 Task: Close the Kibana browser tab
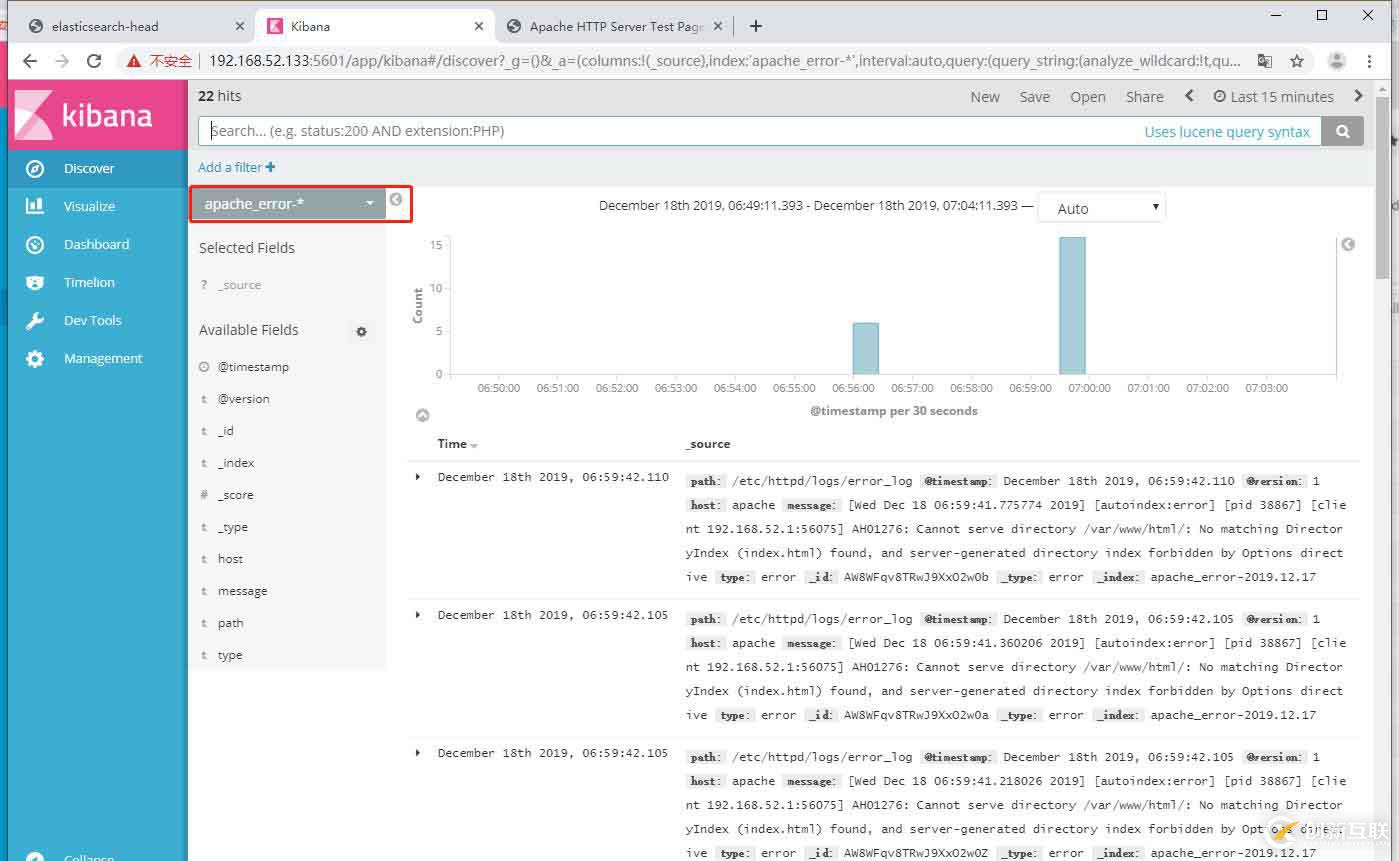point(481,26)
